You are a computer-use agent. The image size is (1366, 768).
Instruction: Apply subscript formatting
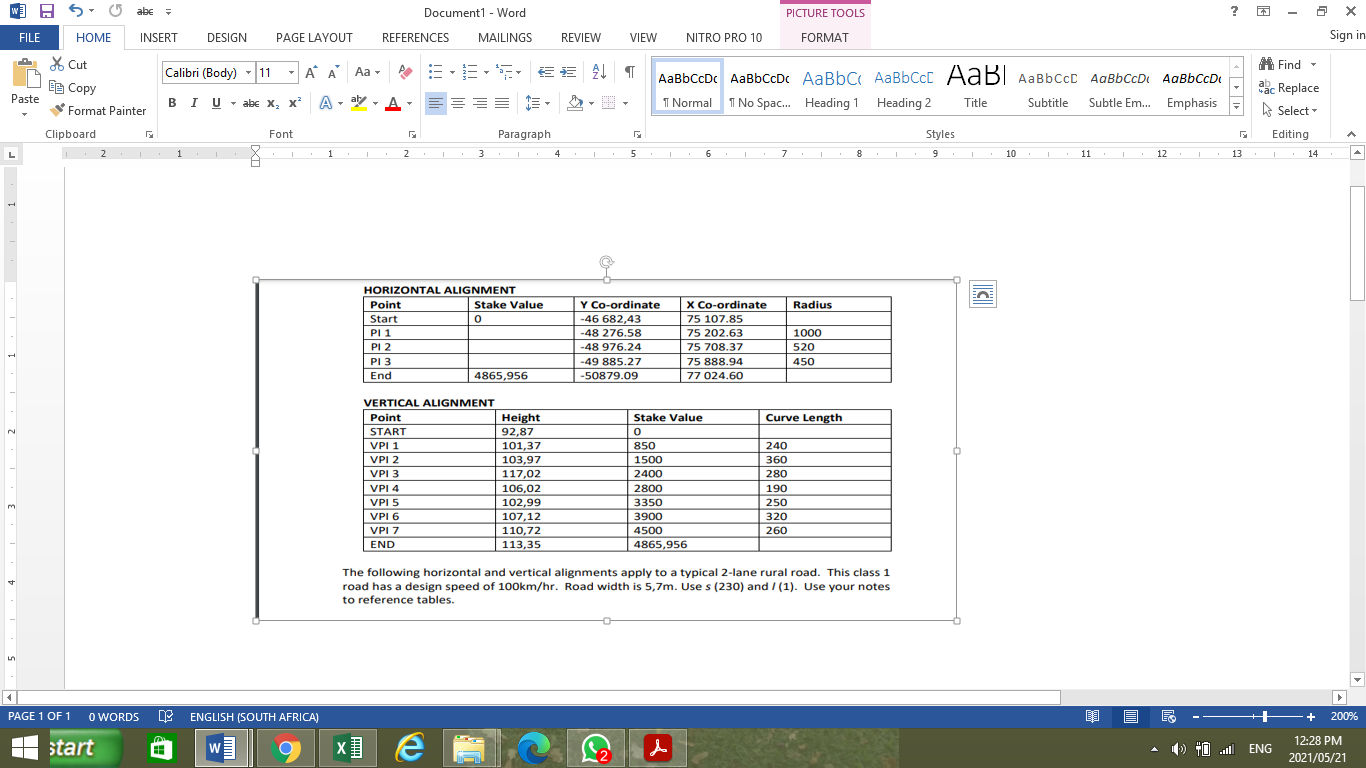(x=275, y=103)
